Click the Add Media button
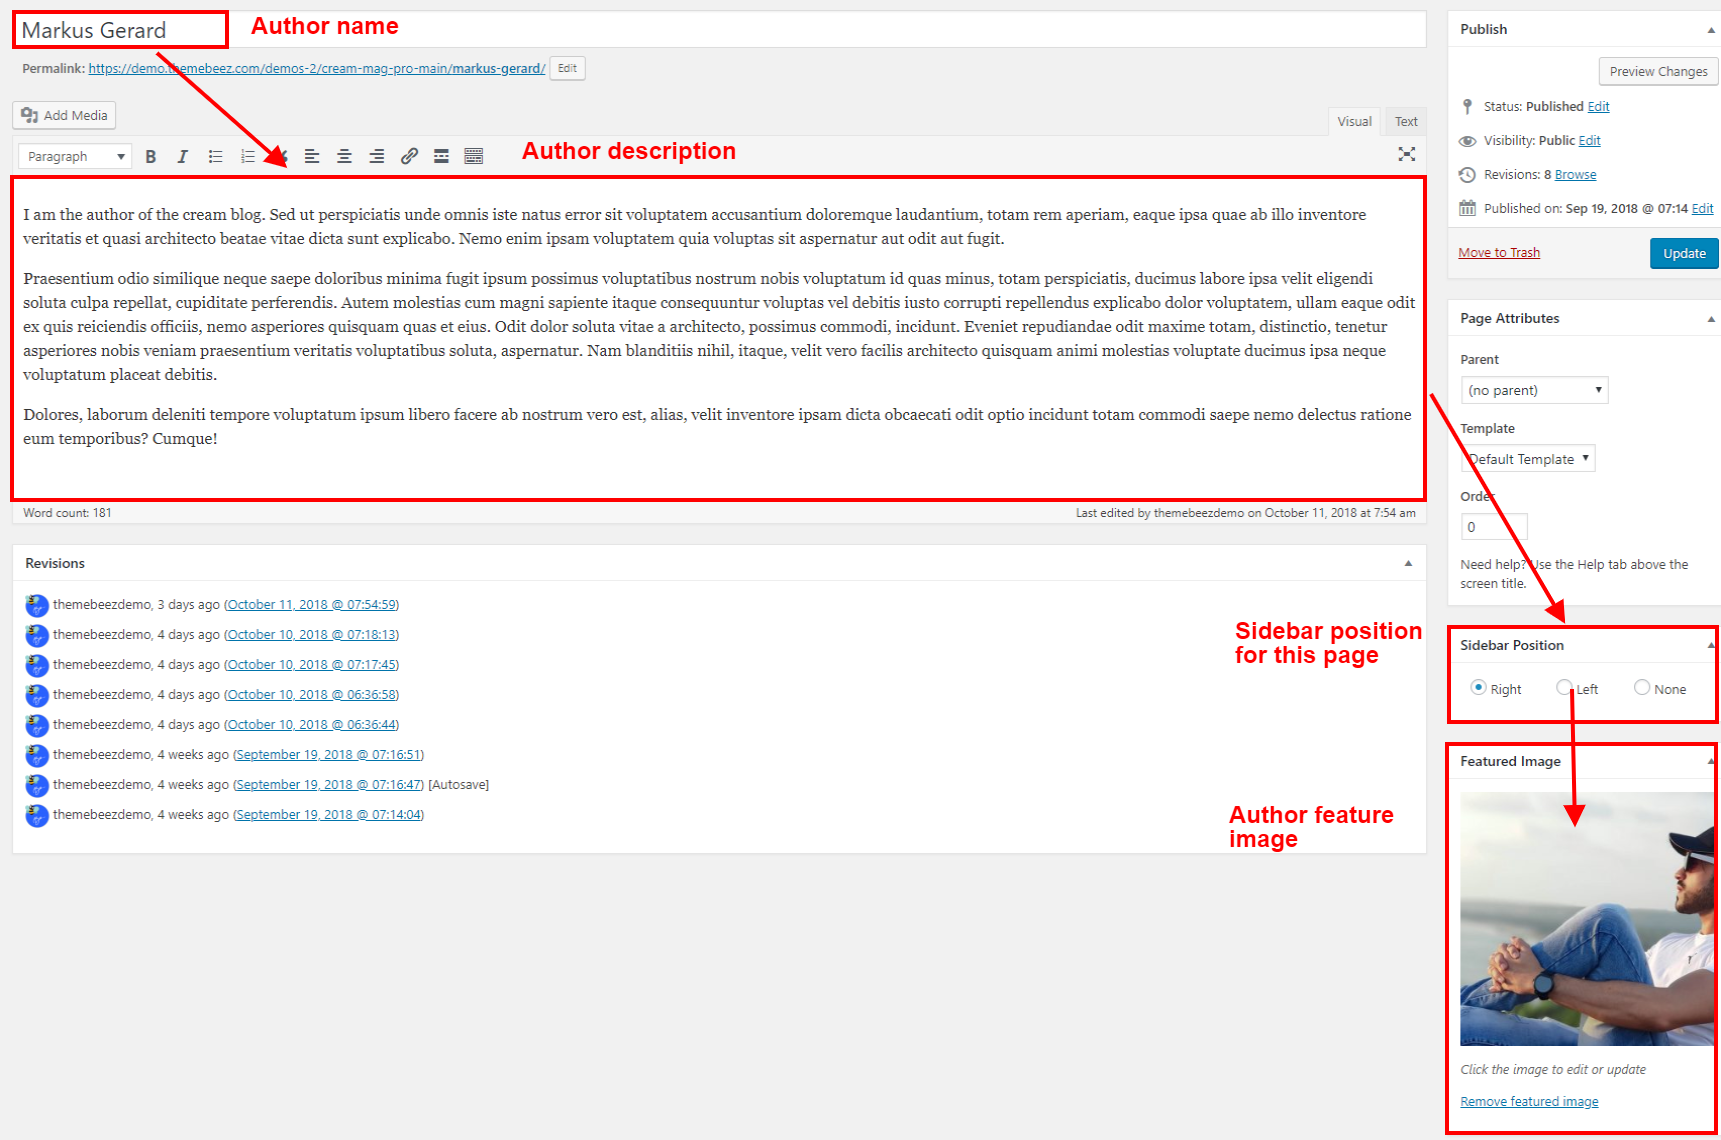 [64, 115]
